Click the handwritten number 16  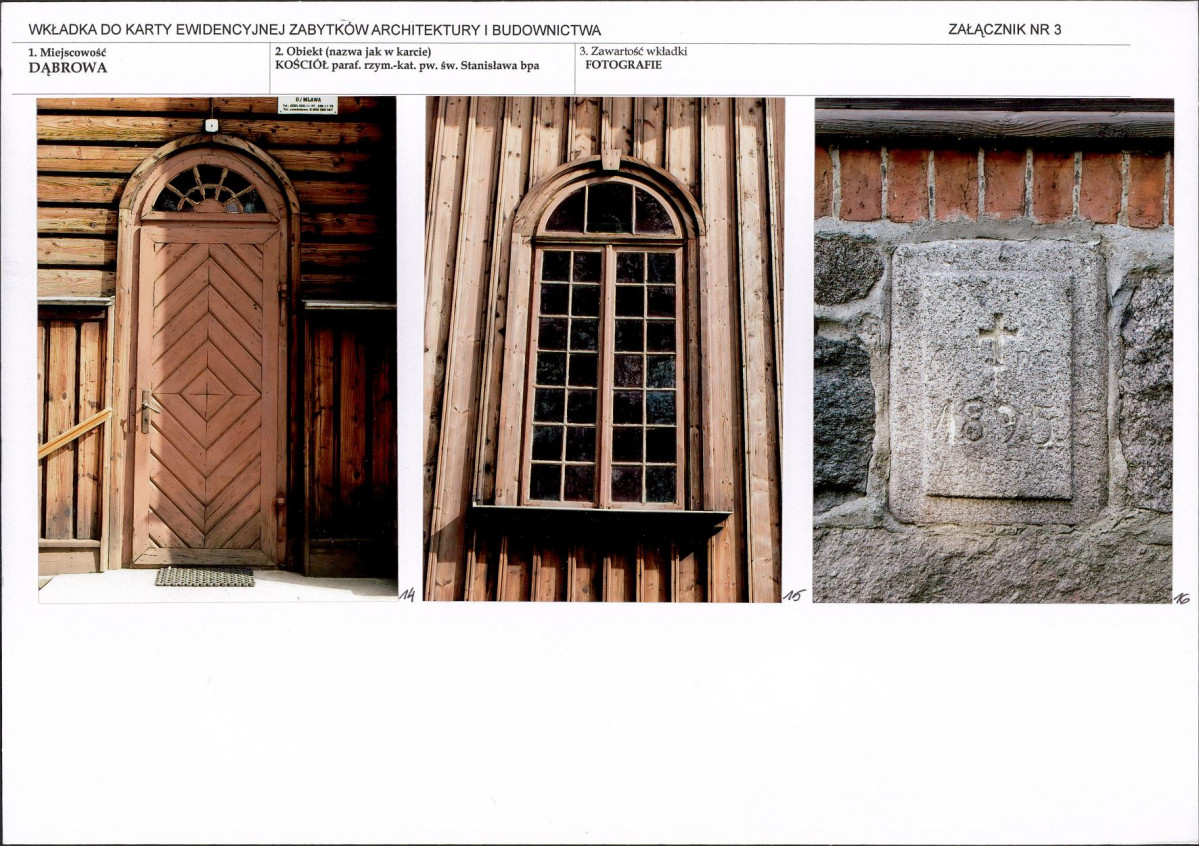[x=1182, y=597]
